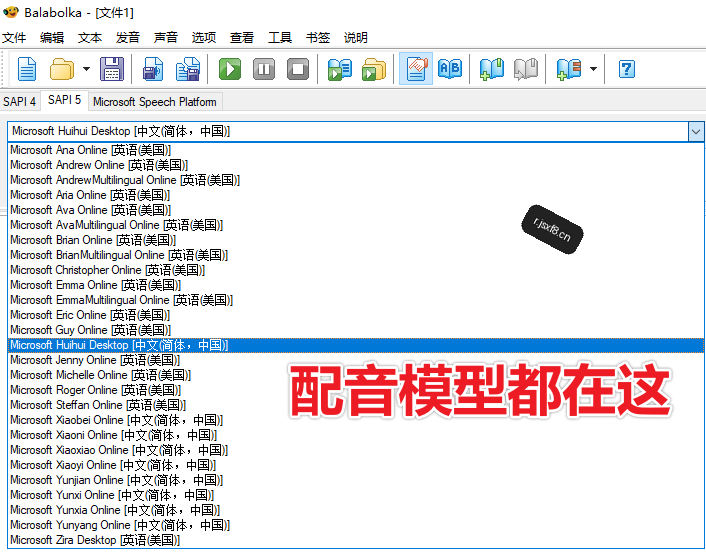Select Microsoft Yunjian Online voice
This screenshot has height=552, width=706.
click(356, 480)
